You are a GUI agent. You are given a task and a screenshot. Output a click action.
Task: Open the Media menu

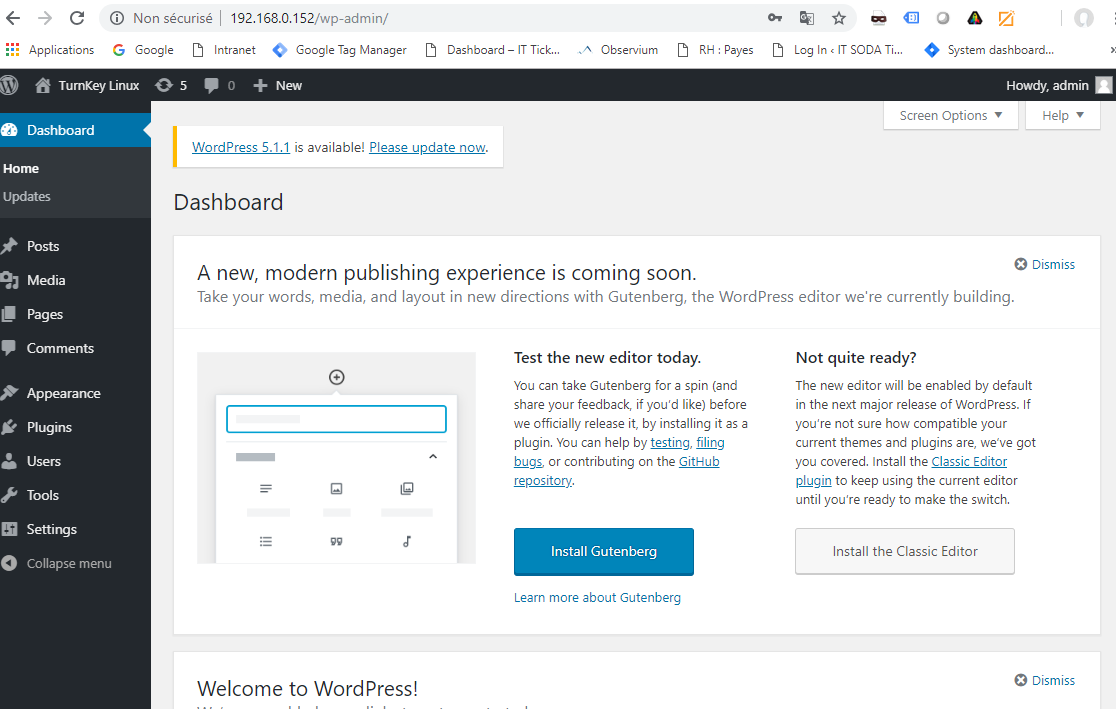pyautogui.click(x=46, y=280)
